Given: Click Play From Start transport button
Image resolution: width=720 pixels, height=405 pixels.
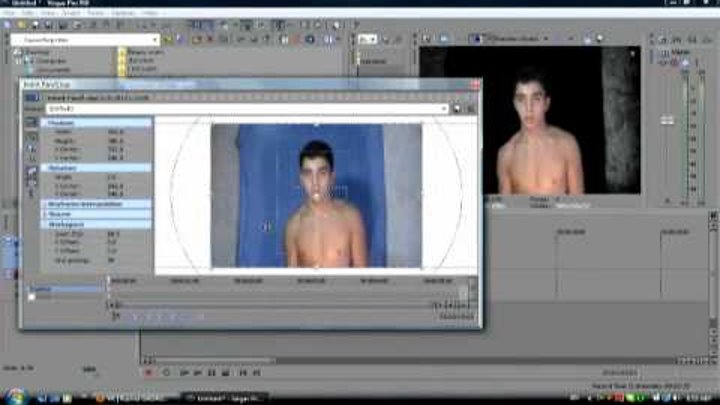Looking at the screenshot, I should (x=184, y=373).
